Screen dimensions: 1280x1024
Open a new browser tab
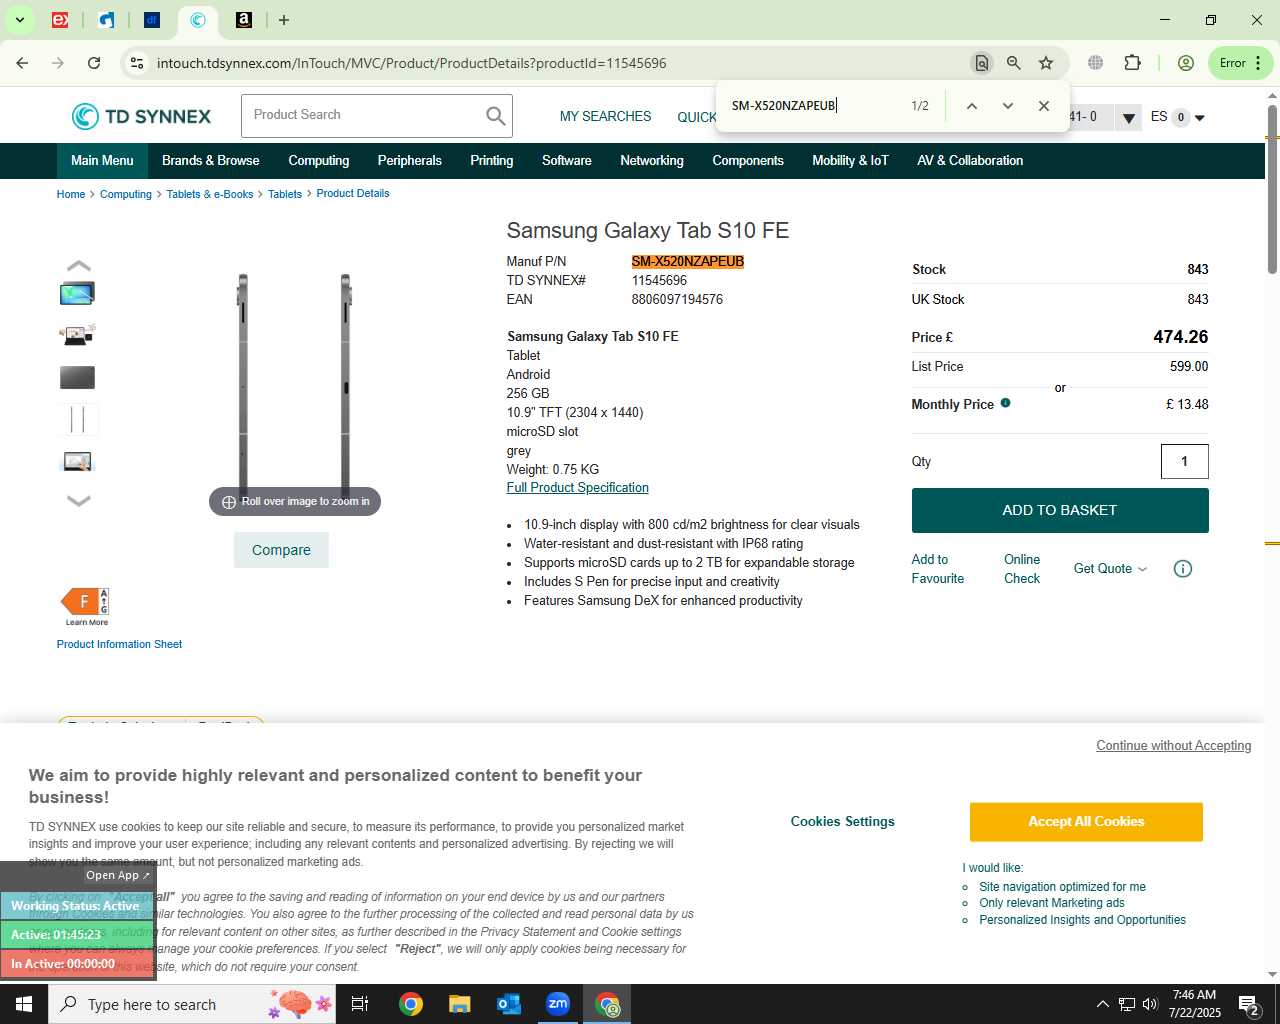coord(284,20)
